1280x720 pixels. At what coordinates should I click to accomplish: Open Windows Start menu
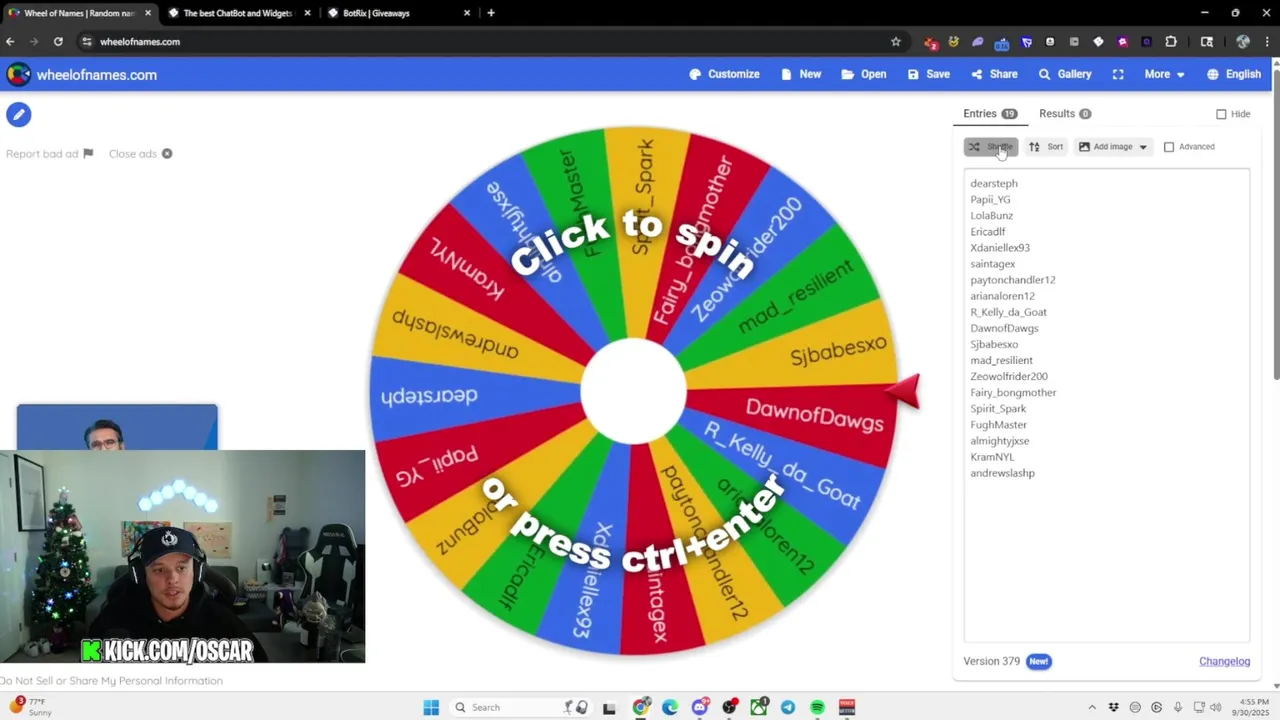click(431, 707)
